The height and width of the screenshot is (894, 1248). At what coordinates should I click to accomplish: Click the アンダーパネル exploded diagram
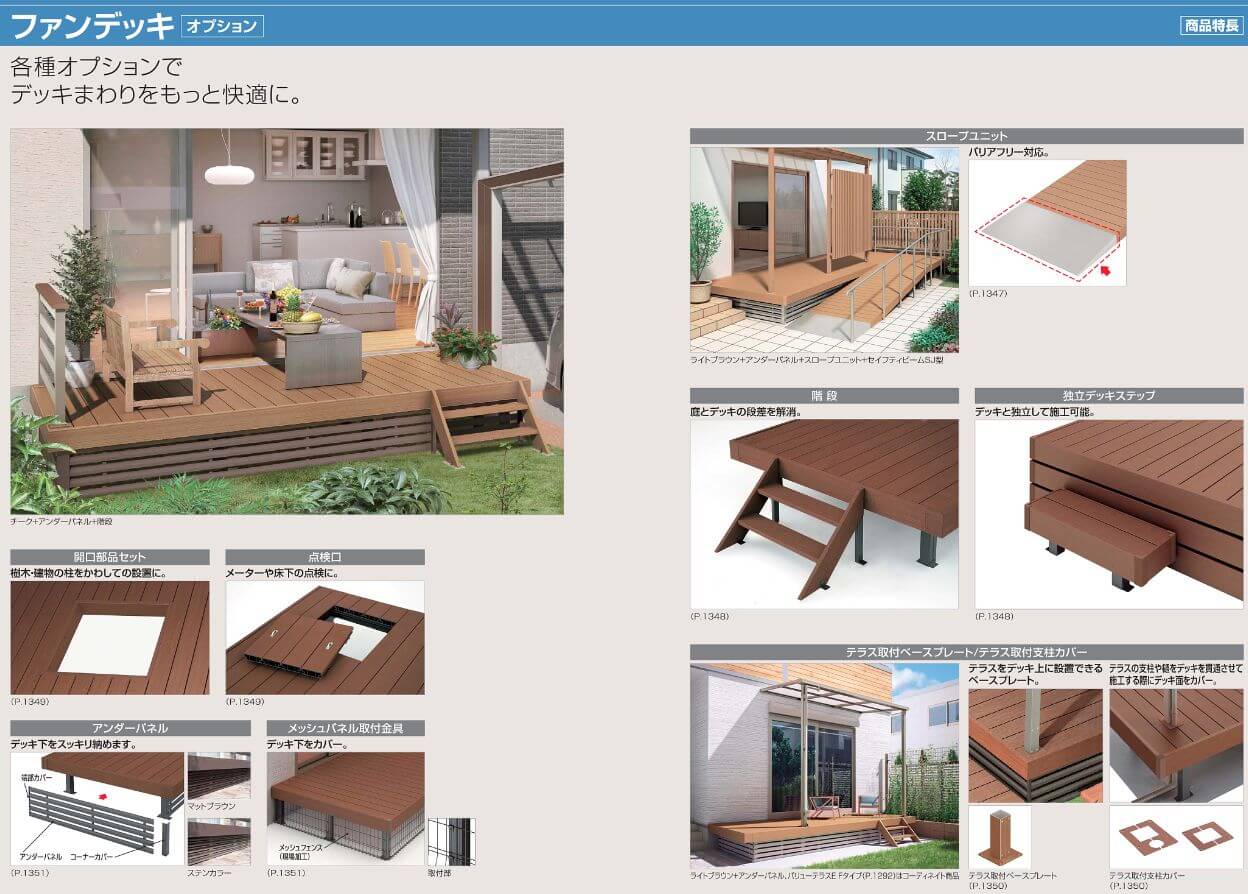pos(97,808)
